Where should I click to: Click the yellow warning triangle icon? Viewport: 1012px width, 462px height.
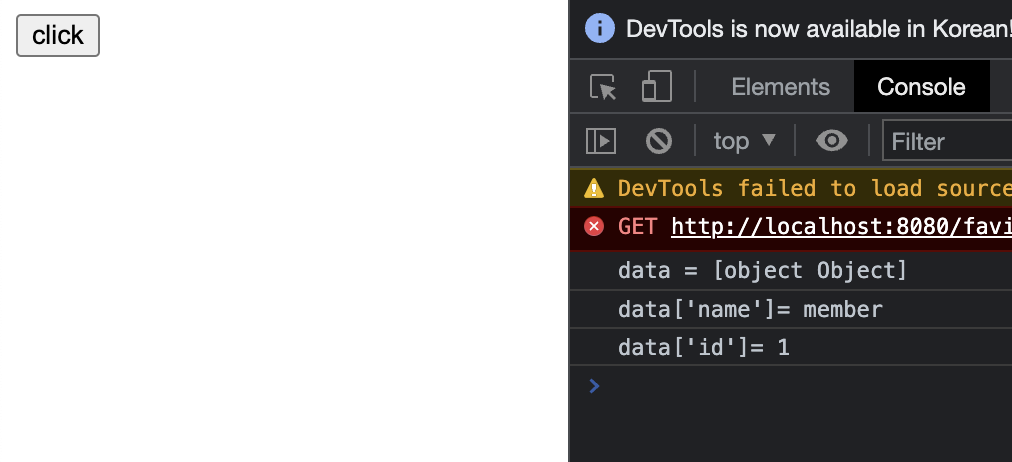[x=594, y=188]
